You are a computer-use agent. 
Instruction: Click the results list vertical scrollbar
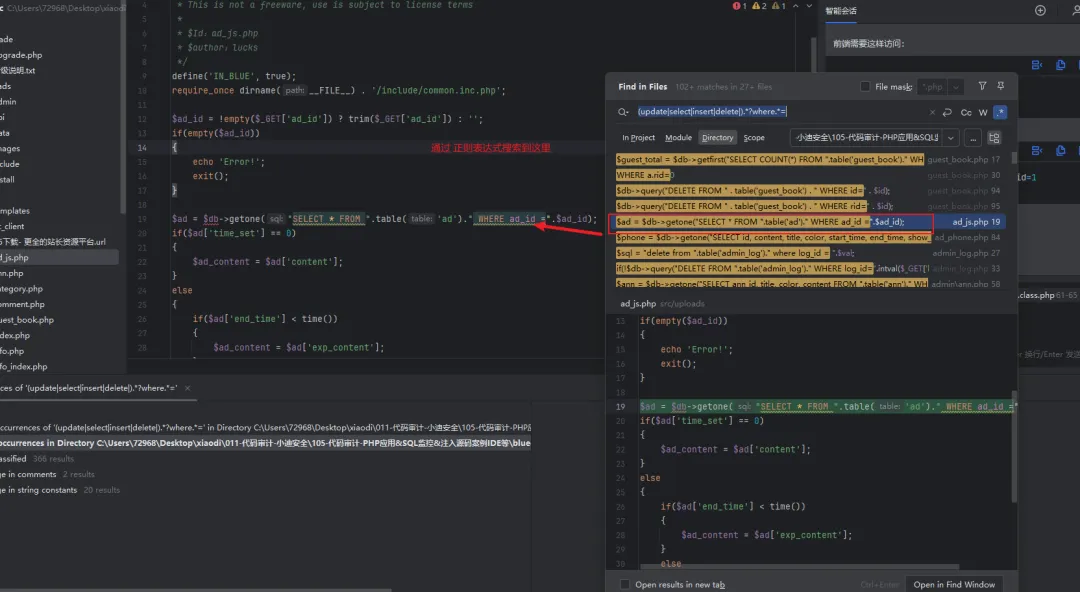(x=1014, y=159)
